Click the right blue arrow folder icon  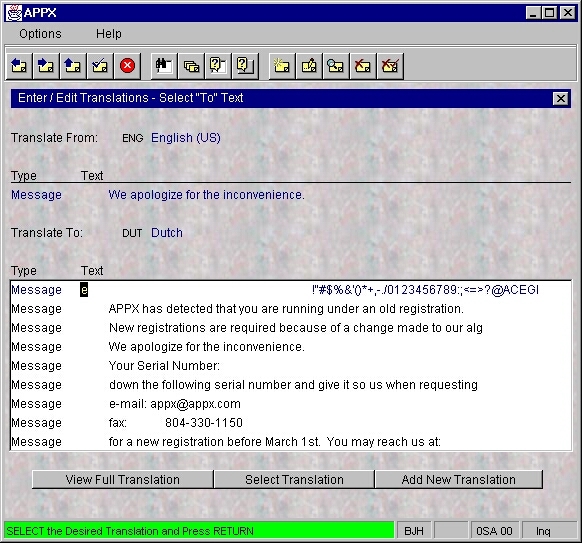pos(46,66)
